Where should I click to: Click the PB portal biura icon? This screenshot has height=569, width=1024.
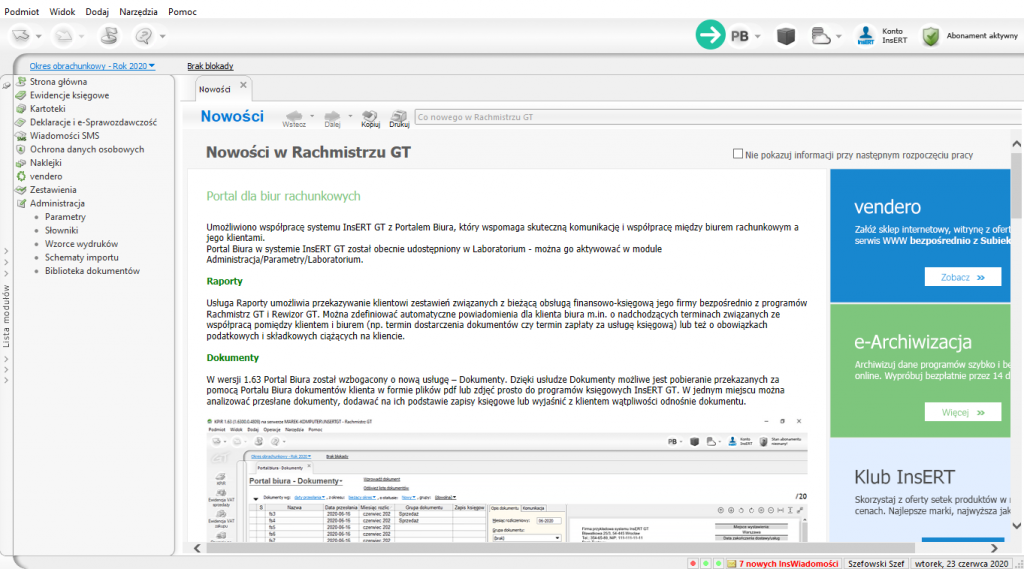tap(739, 36)
